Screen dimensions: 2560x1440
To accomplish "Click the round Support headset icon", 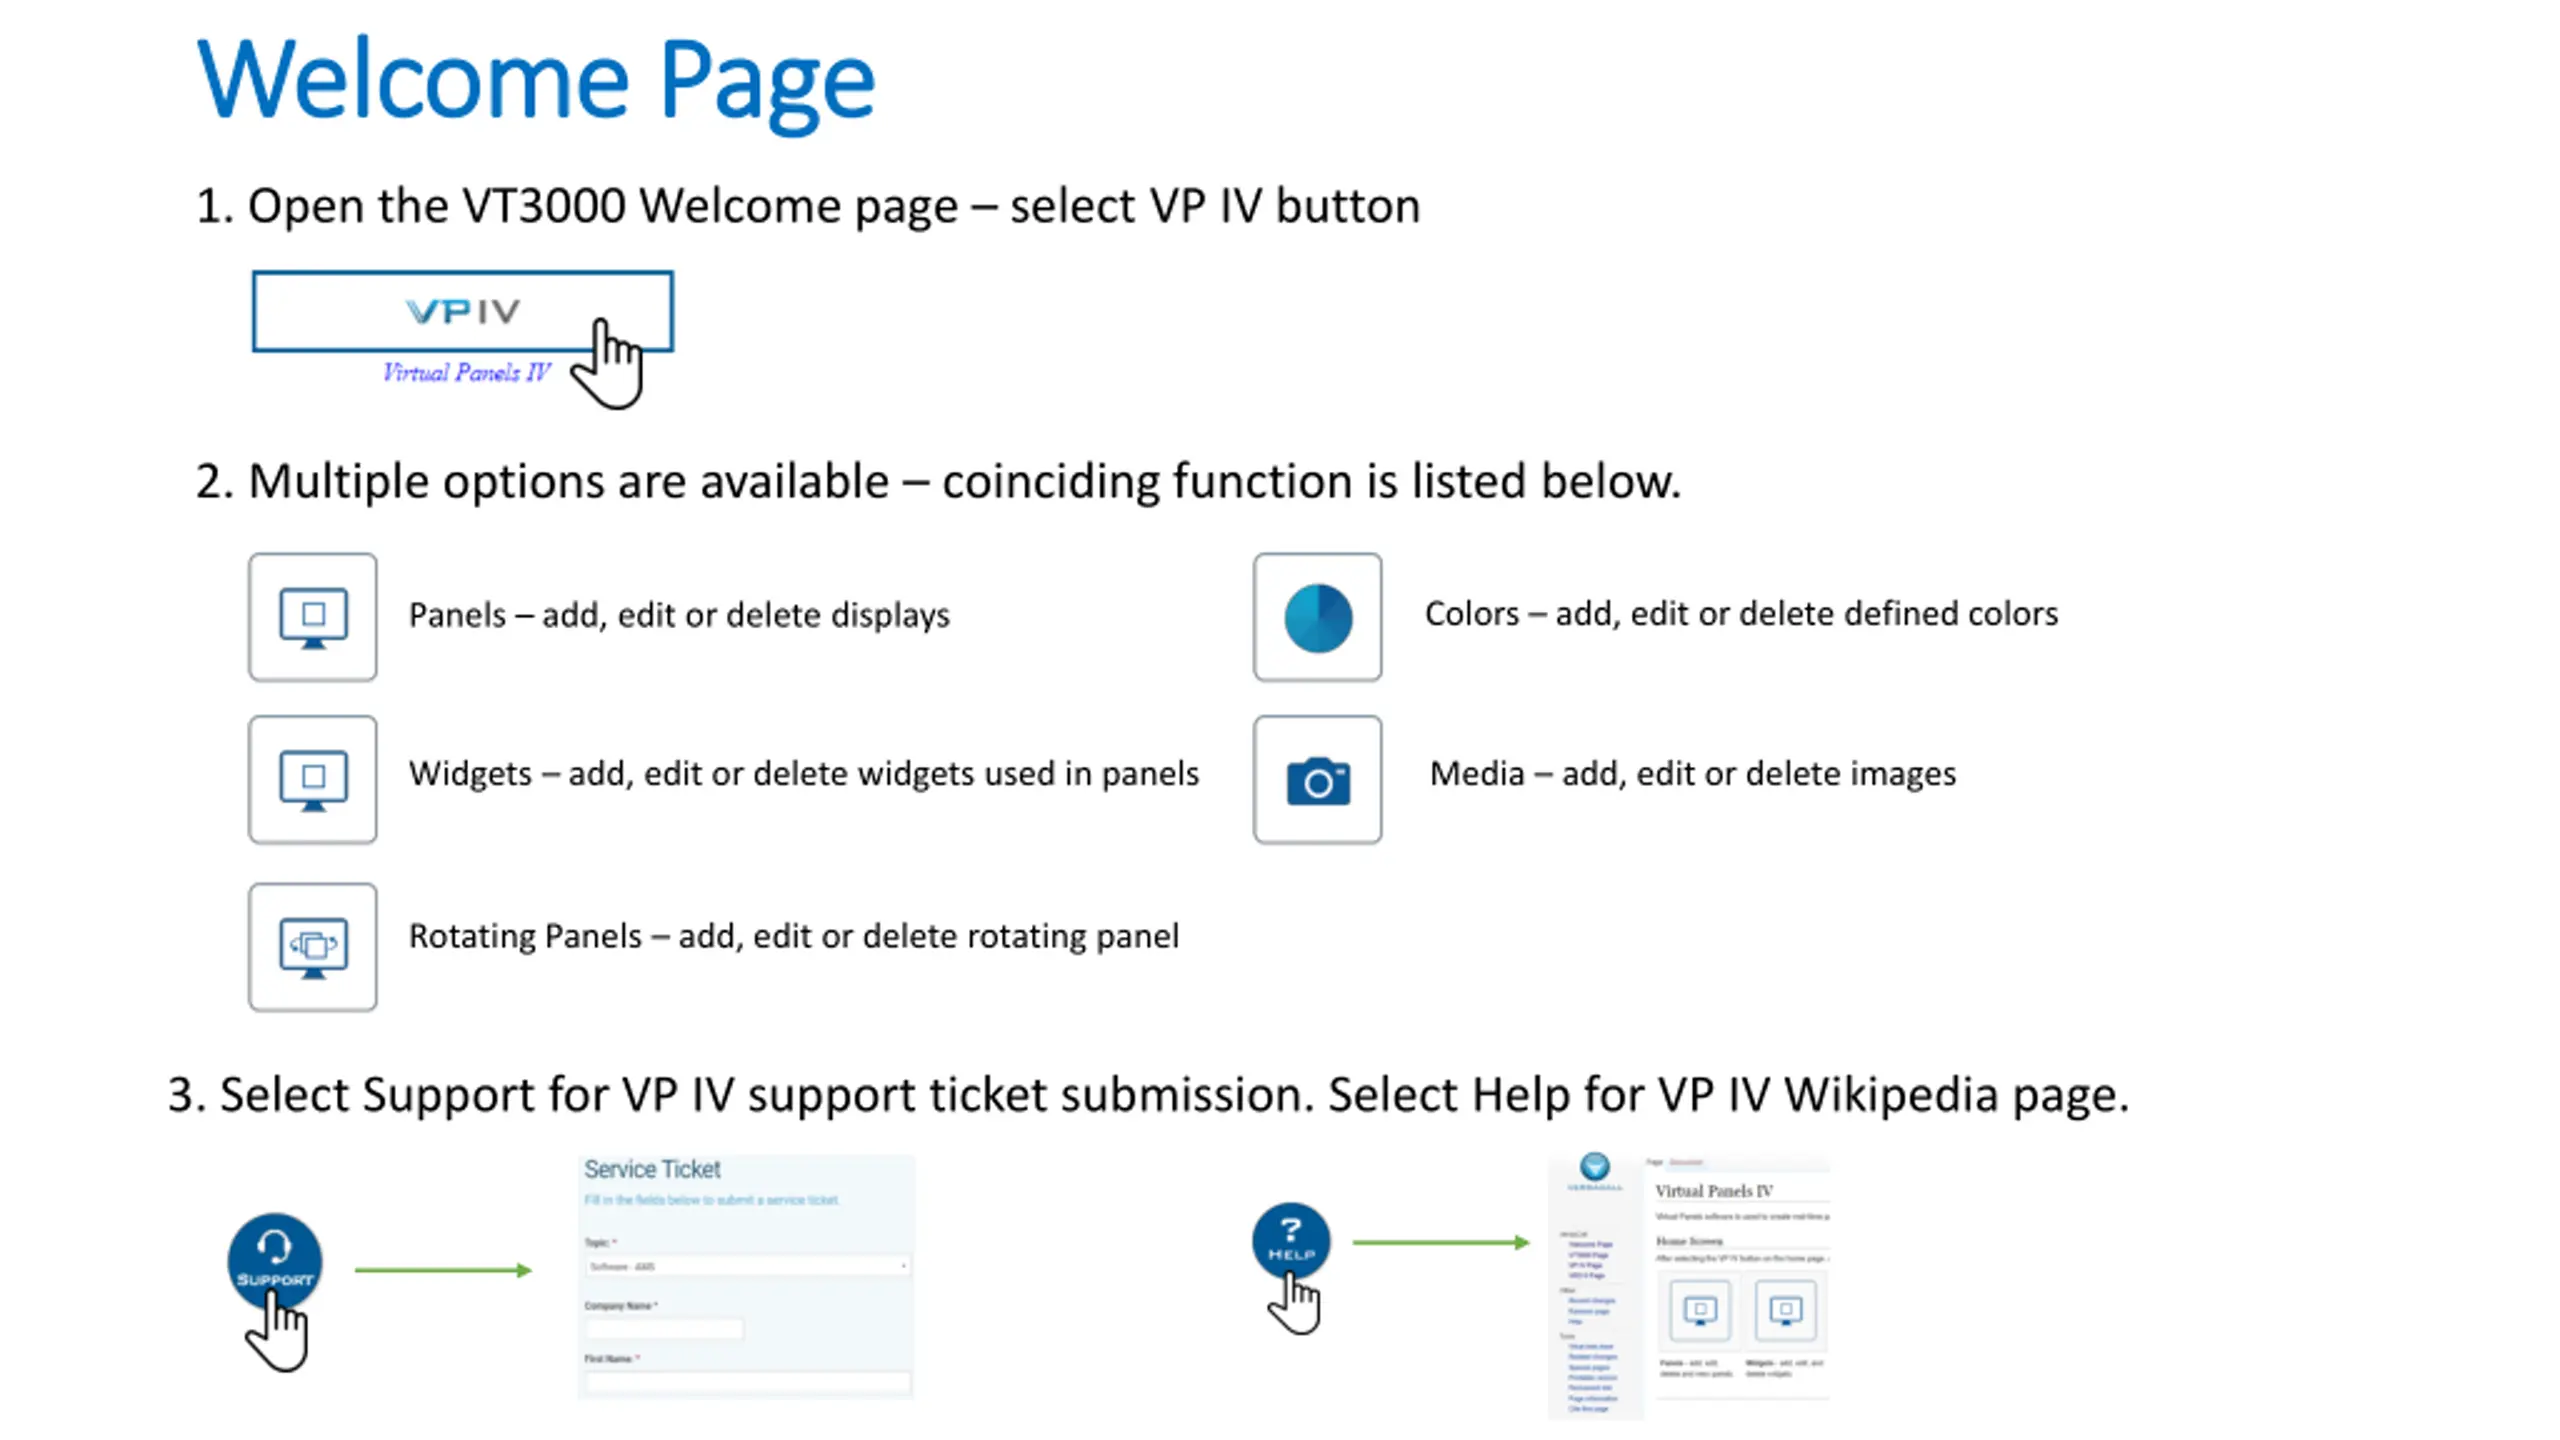I will (x=275, y=1260).
